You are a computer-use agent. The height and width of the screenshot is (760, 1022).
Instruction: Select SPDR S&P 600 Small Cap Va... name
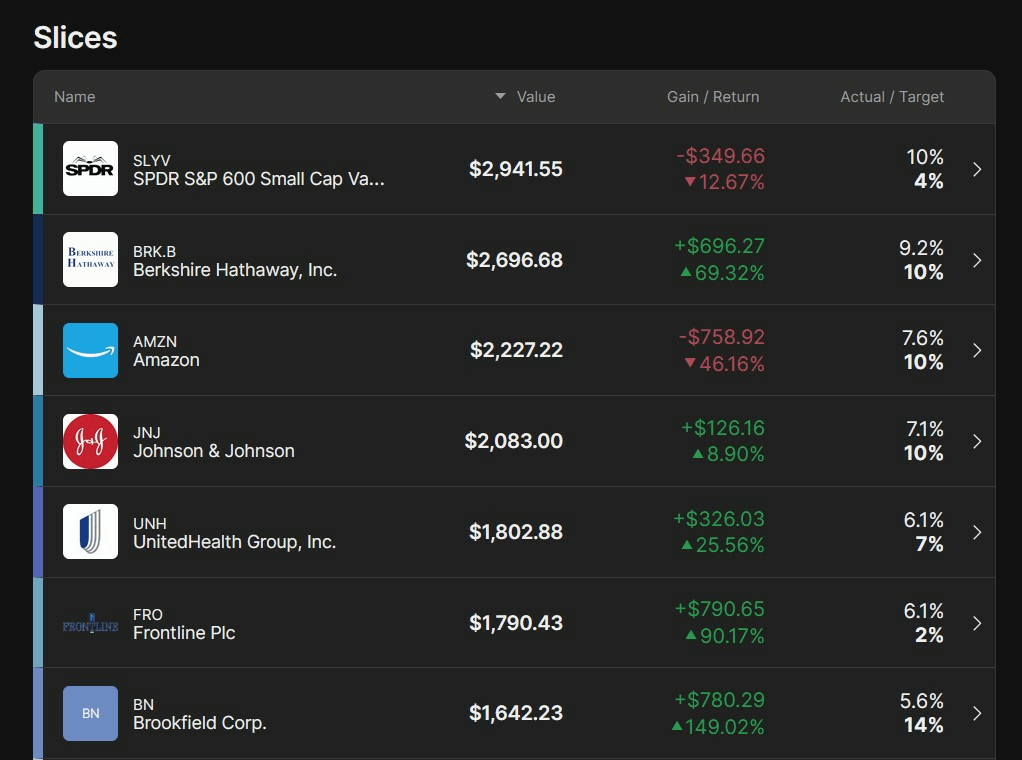tap(259, 179)
